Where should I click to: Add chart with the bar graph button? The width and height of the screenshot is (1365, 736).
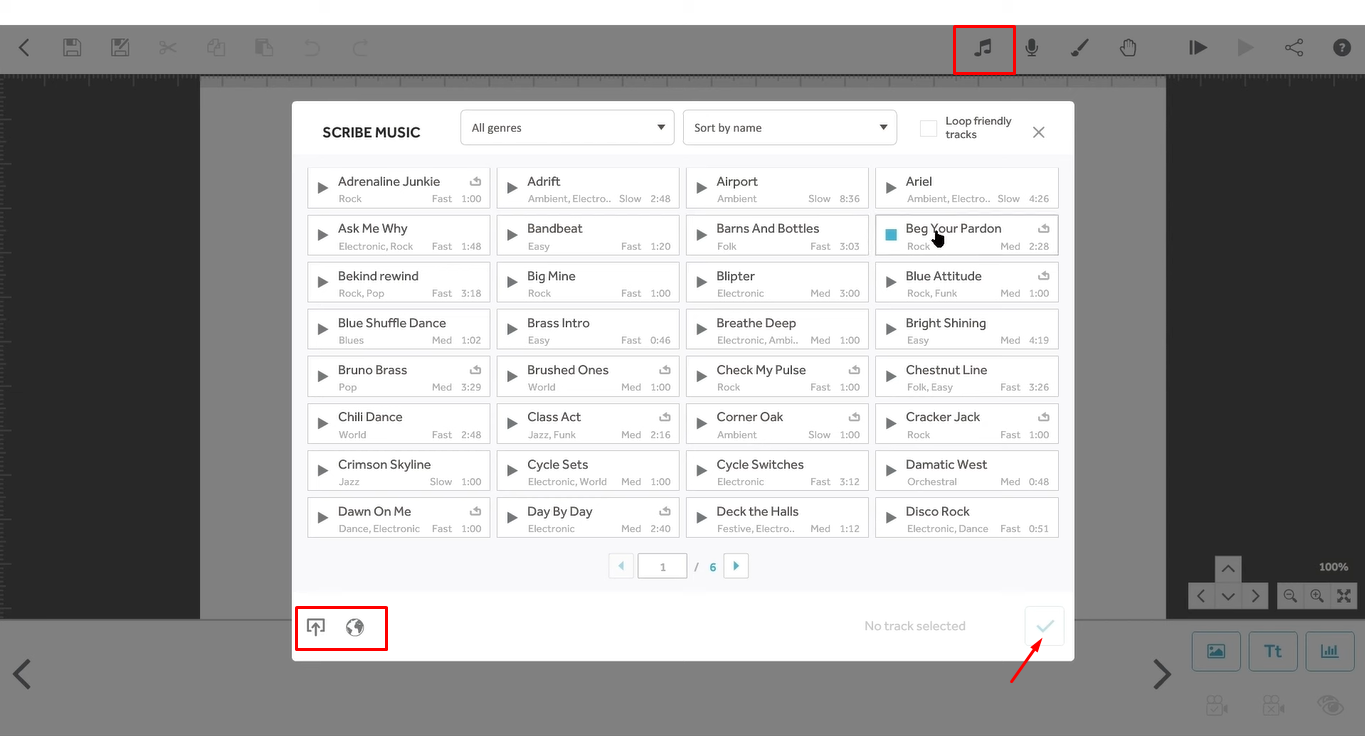point(1330,651)
